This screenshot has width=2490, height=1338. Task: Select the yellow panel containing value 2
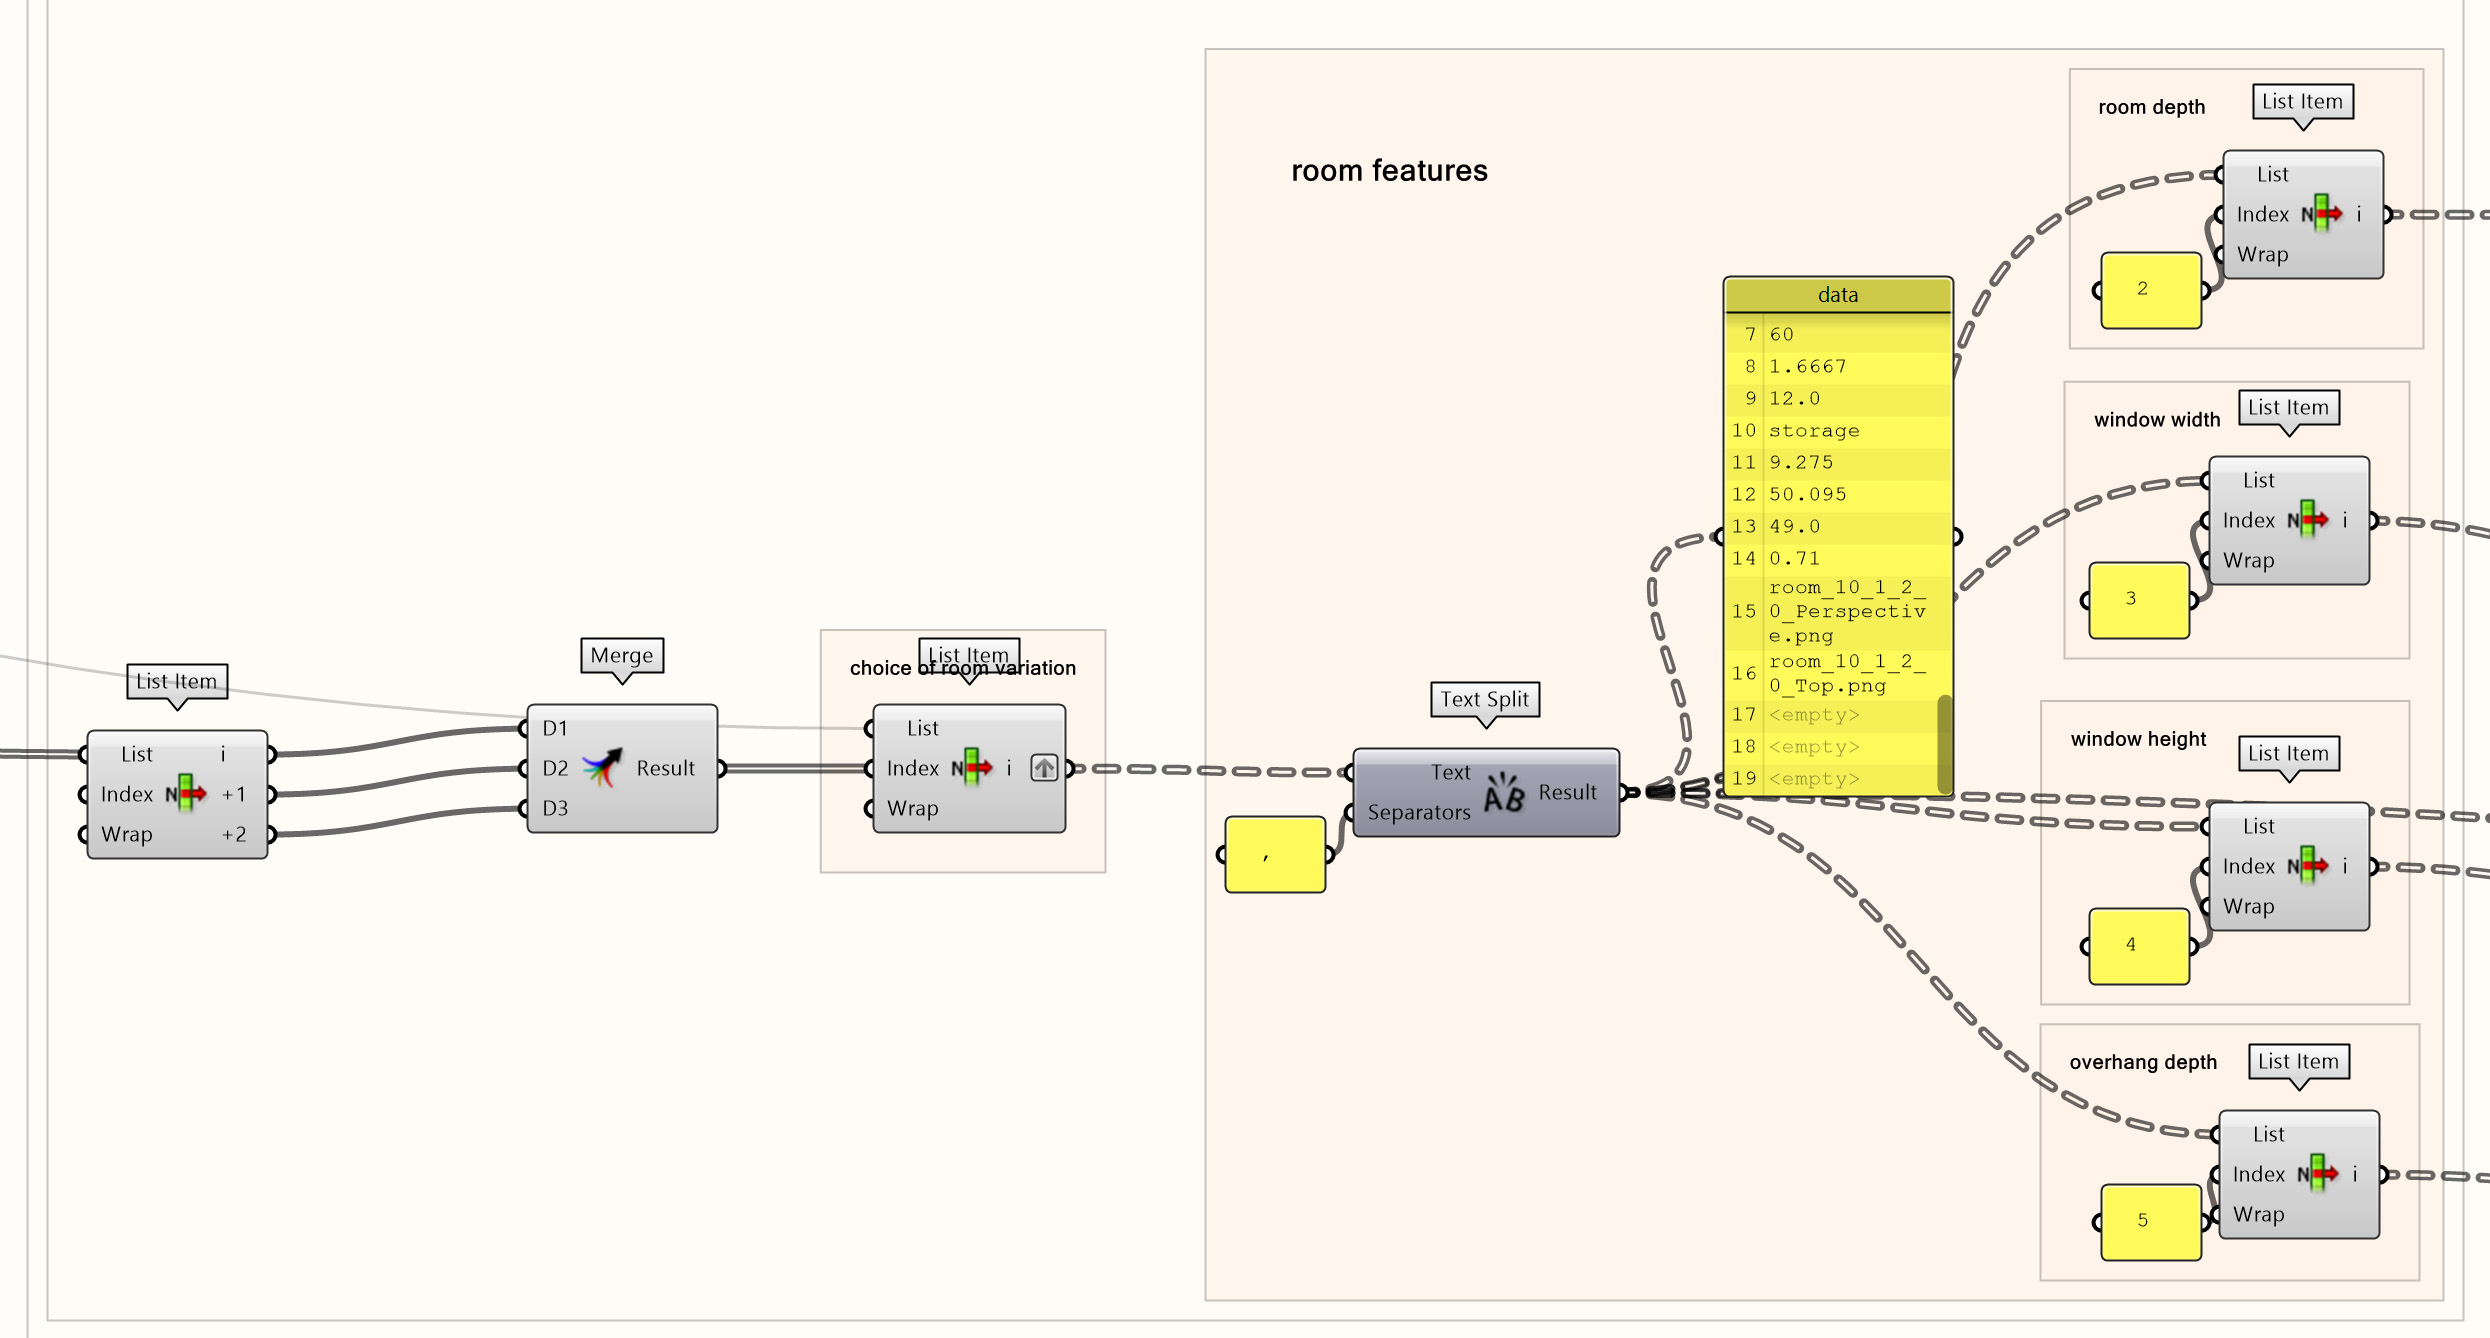(2151, 290)
